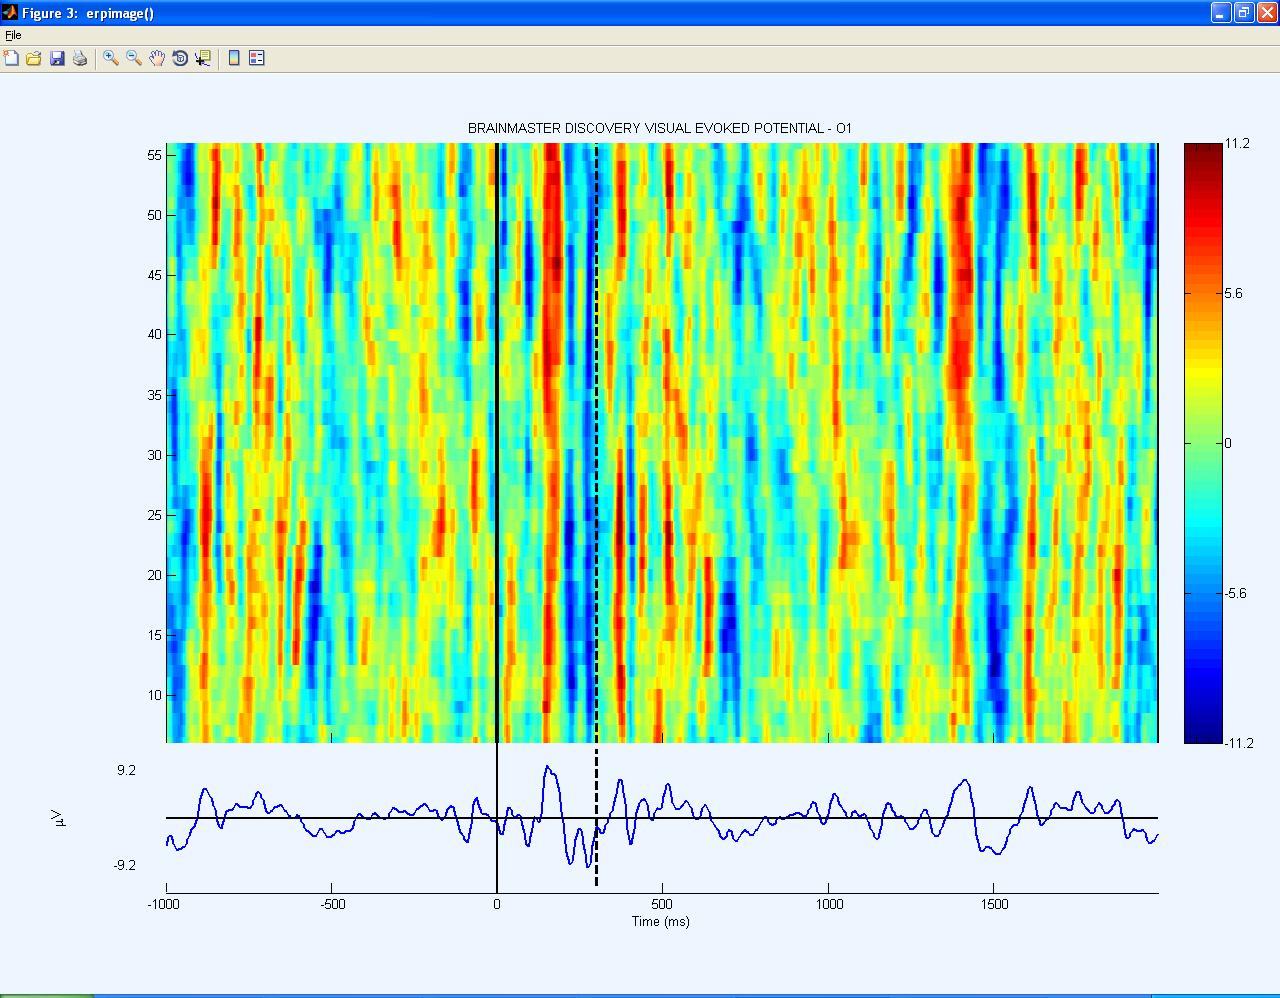
Task: Activate the Pan hand tool
Action: click(x=157, y=59)
